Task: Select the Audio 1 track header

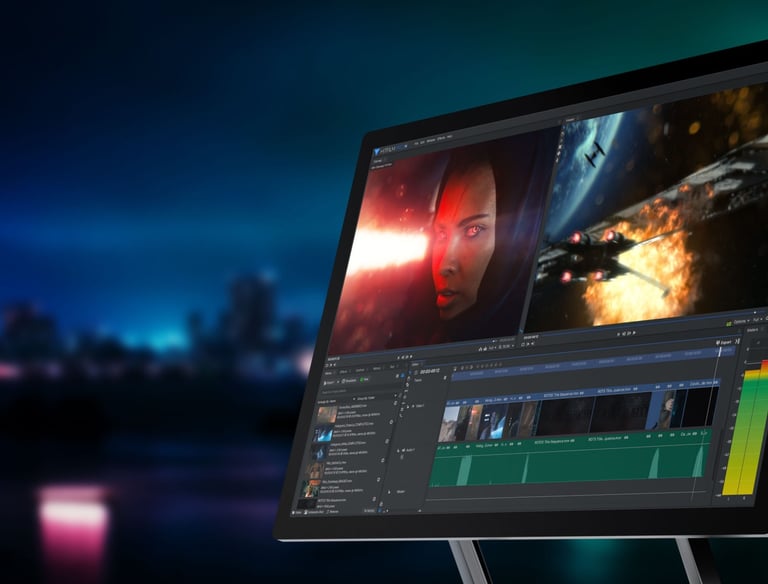Action: click(407, 450)
